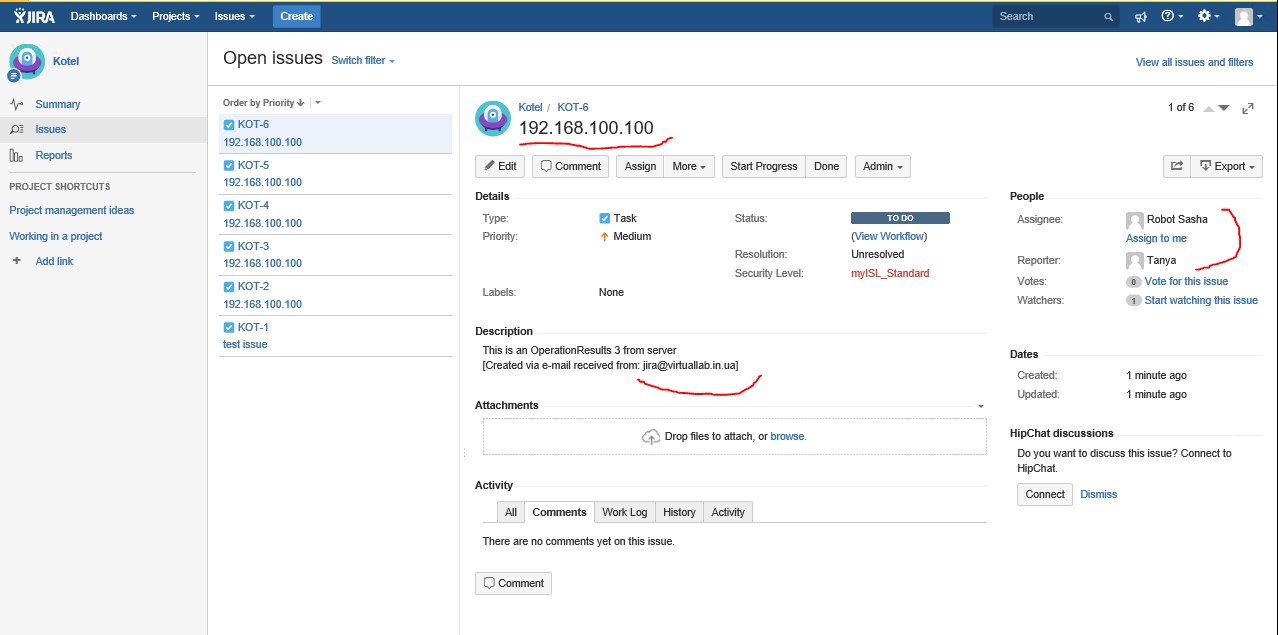This screenshot has height=635, width=1278.
Task: Expand the More actions dropdown
Action: pos(690,166)
